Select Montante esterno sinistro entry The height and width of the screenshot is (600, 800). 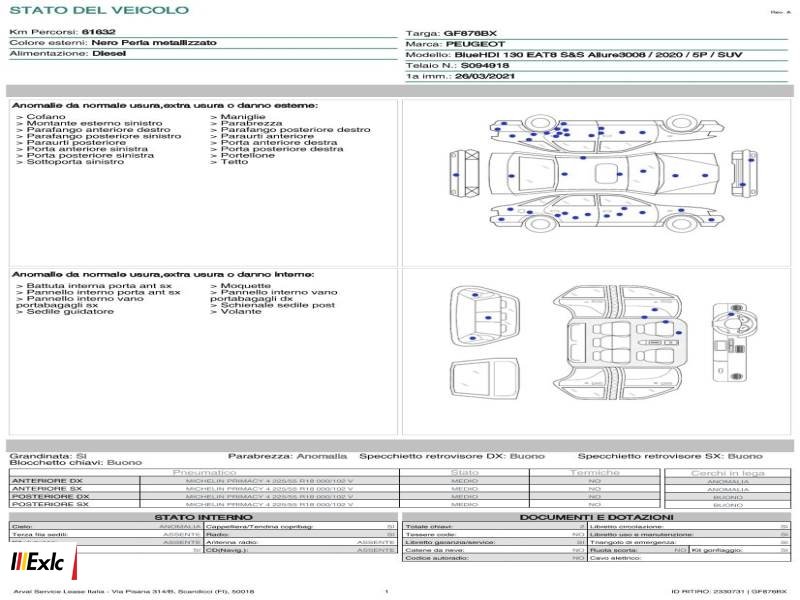tap(89, 123)
